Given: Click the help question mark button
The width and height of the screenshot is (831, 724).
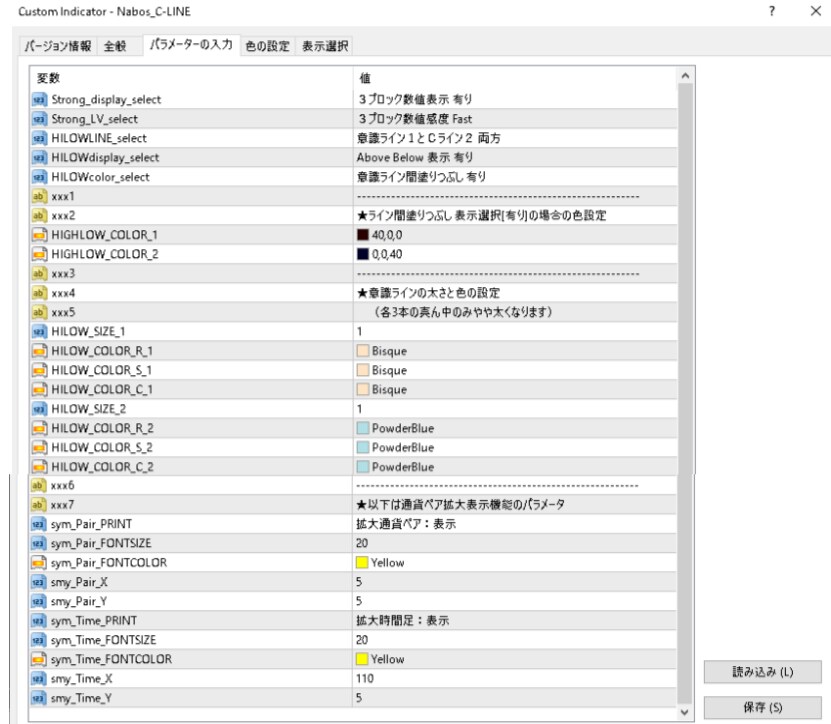Looking at the screenshot, I should click(772, 11).
